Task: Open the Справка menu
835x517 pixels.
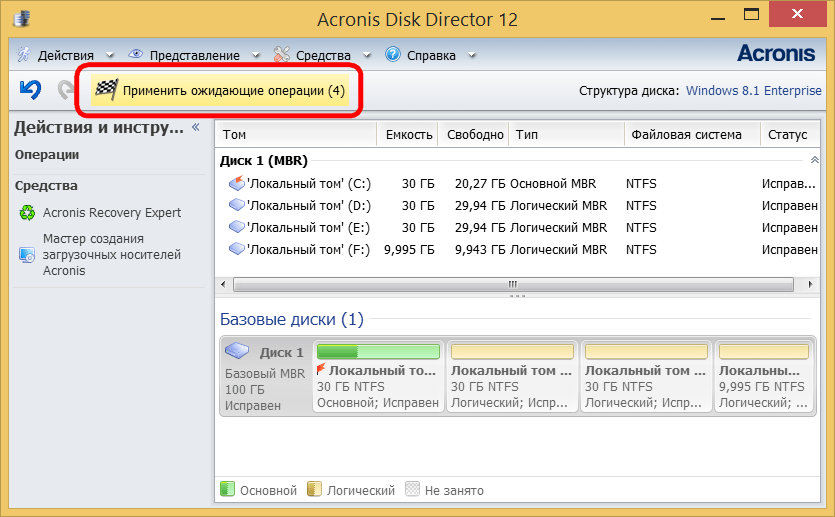Action: pyautogui.click(x=431, y=55)
